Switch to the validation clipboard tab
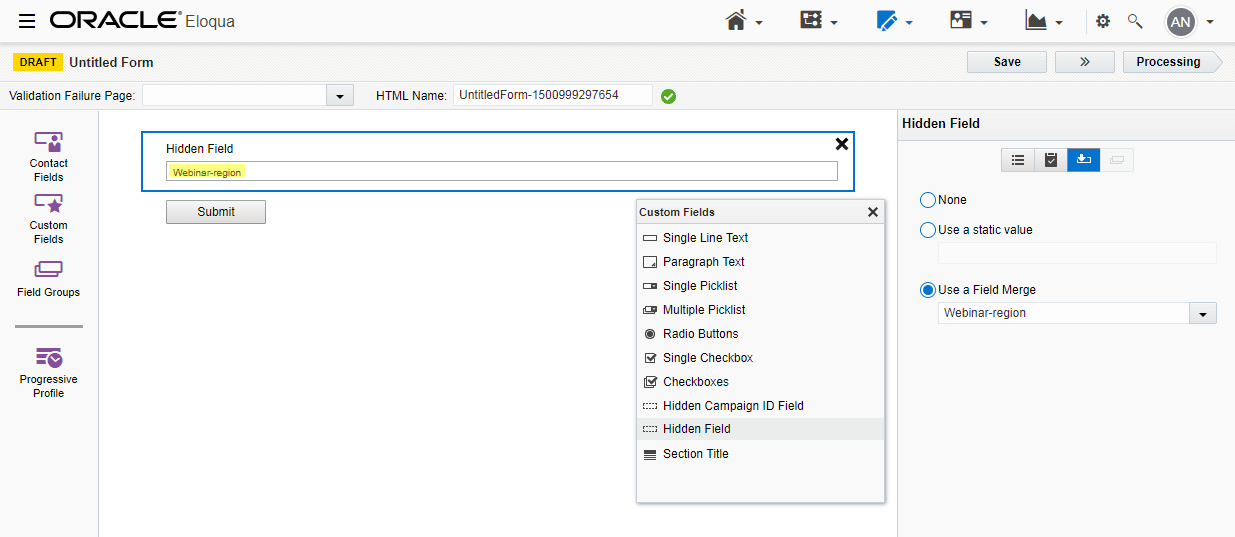Screen dimensions: 1235x537 coord(1051,159)
